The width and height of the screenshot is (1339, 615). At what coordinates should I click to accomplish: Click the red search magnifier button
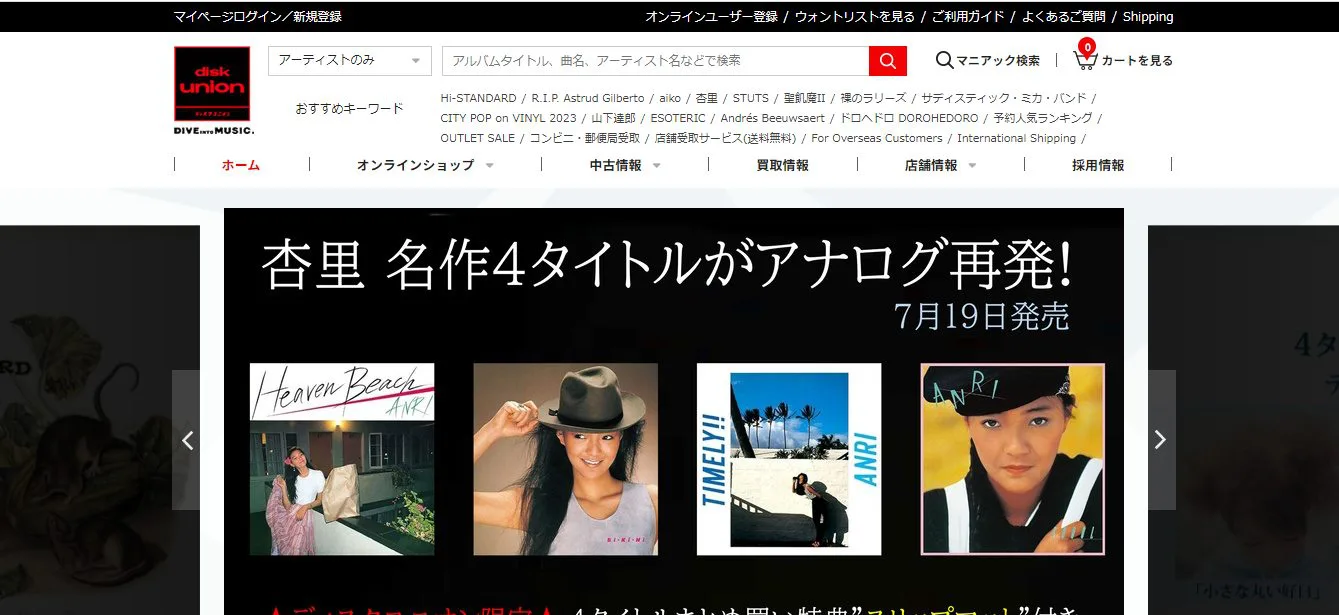pos(887,61)
